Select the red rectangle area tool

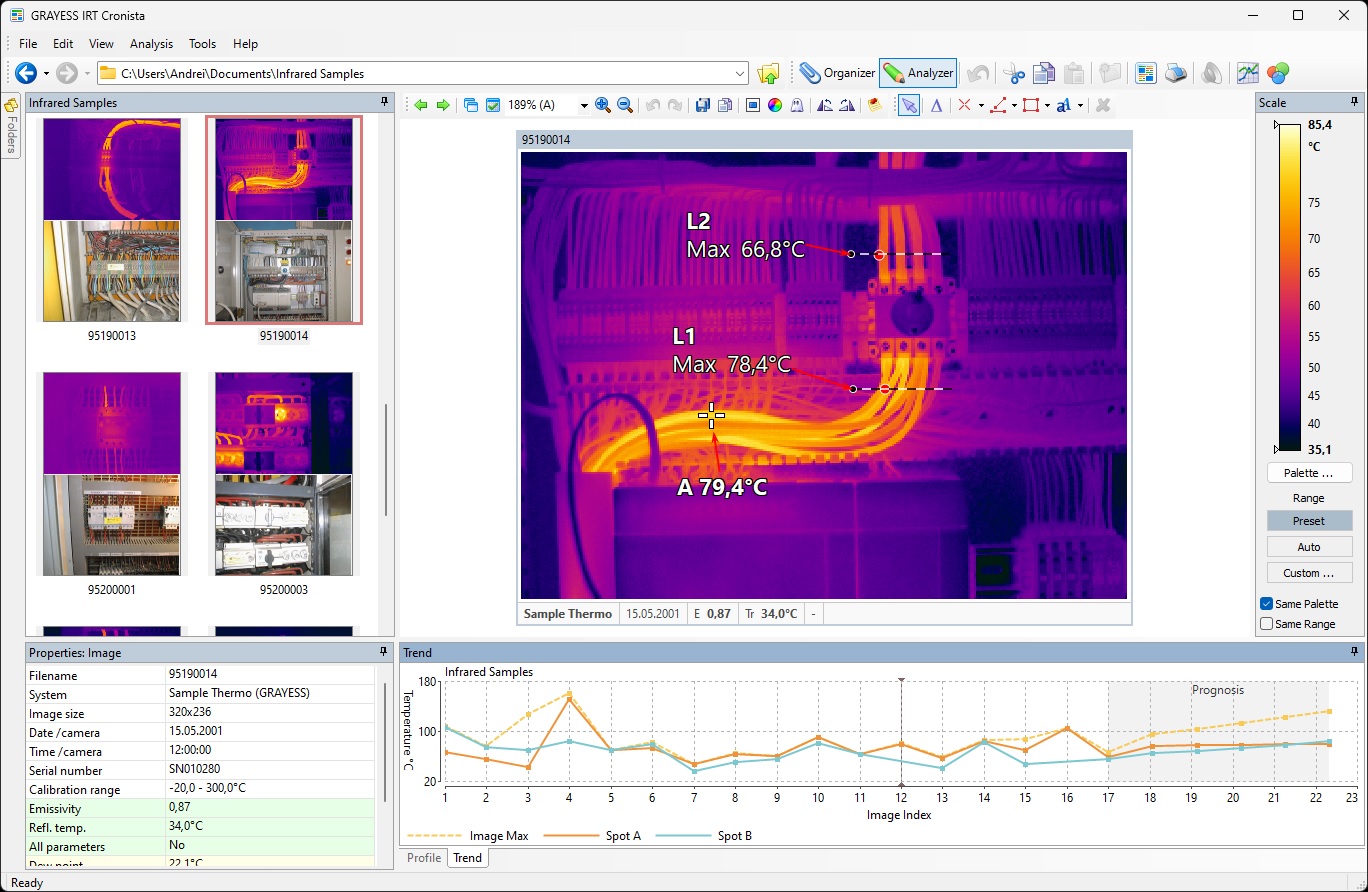coord(1031,105)
